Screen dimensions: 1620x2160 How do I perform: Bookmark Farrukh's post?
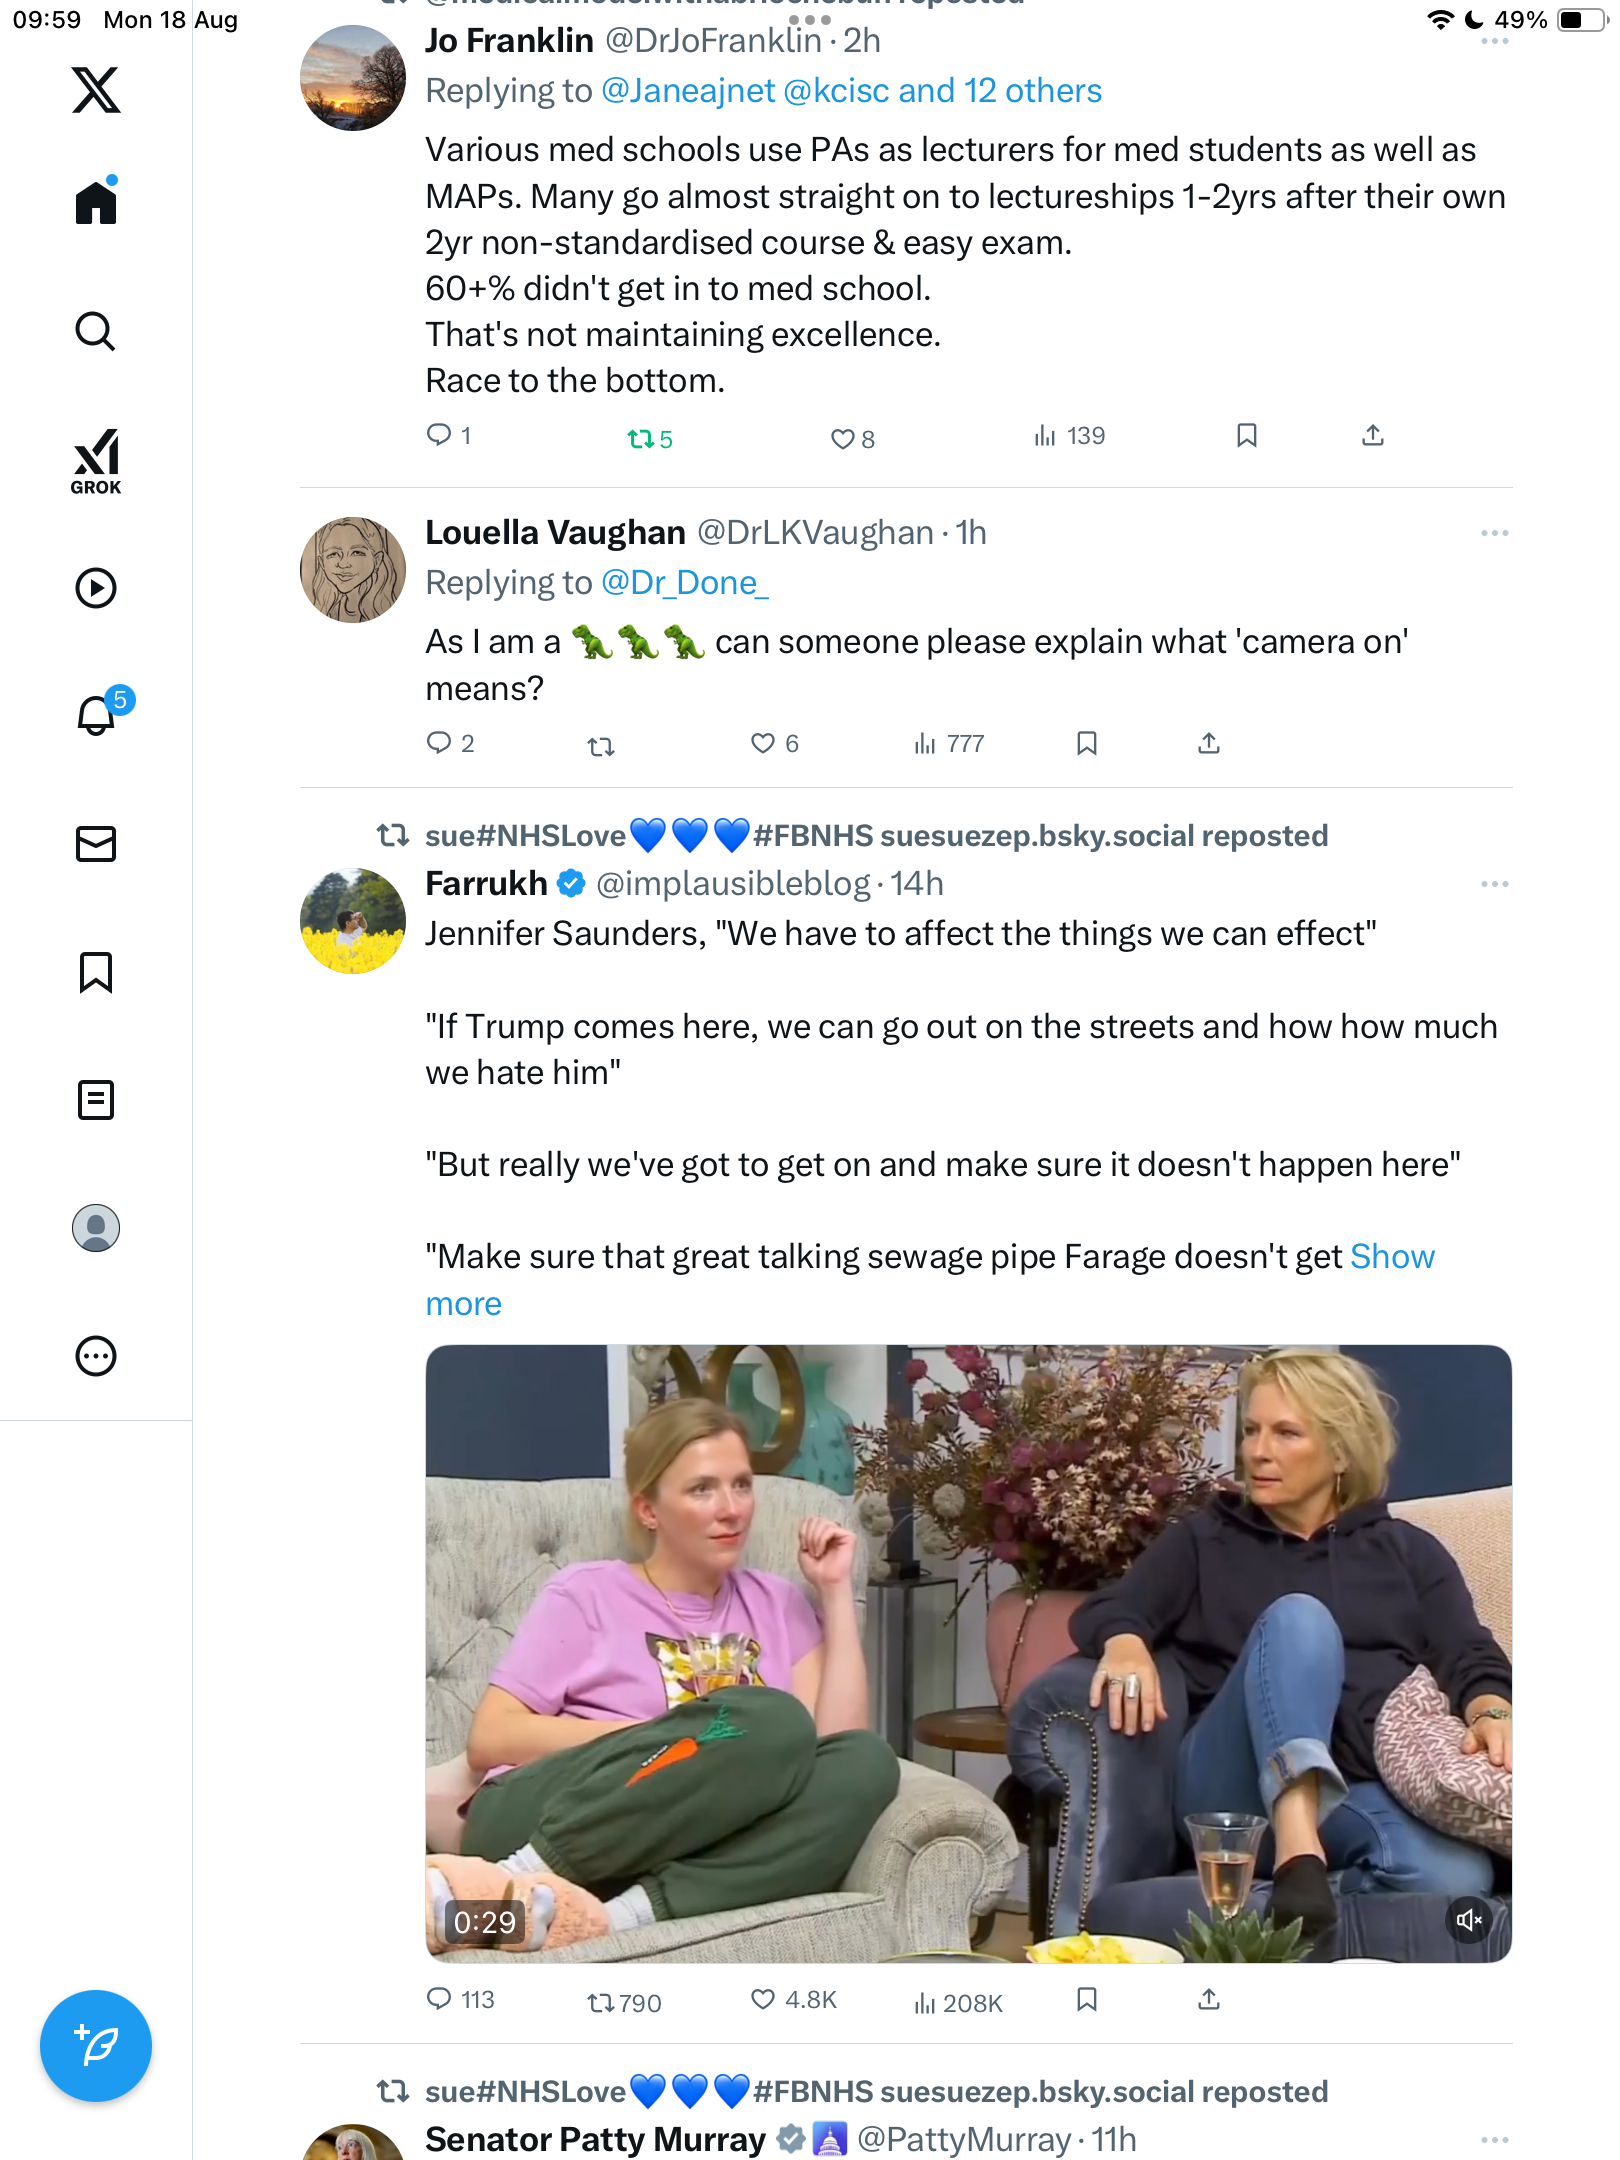point(1087,2000)
